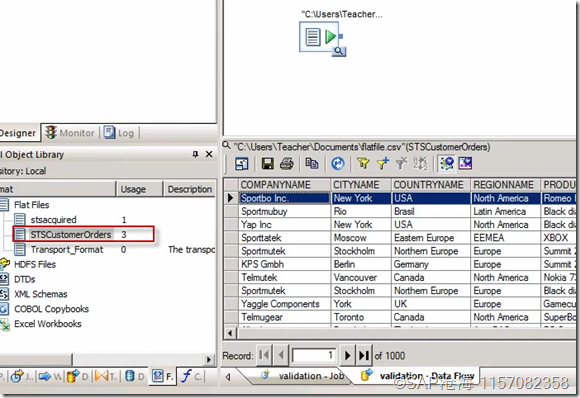Click the COUNTRYNAME column header

click(431, 185)
